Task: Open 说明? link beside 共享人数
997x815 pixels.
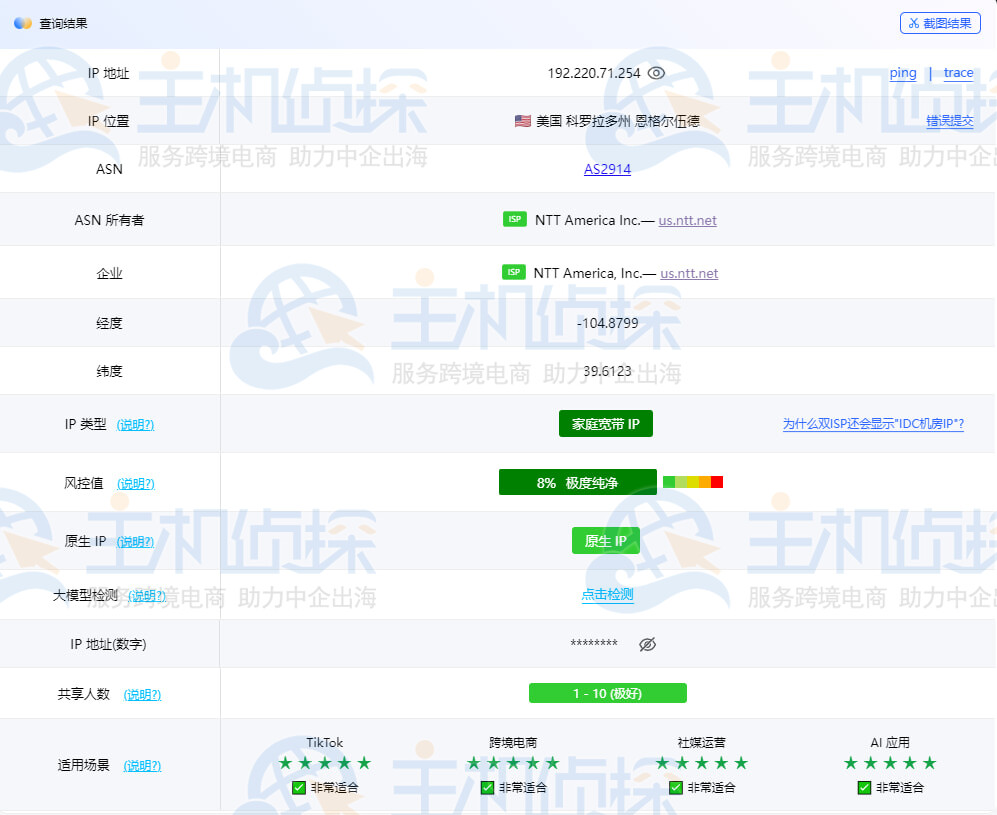Action: point(142,695)
